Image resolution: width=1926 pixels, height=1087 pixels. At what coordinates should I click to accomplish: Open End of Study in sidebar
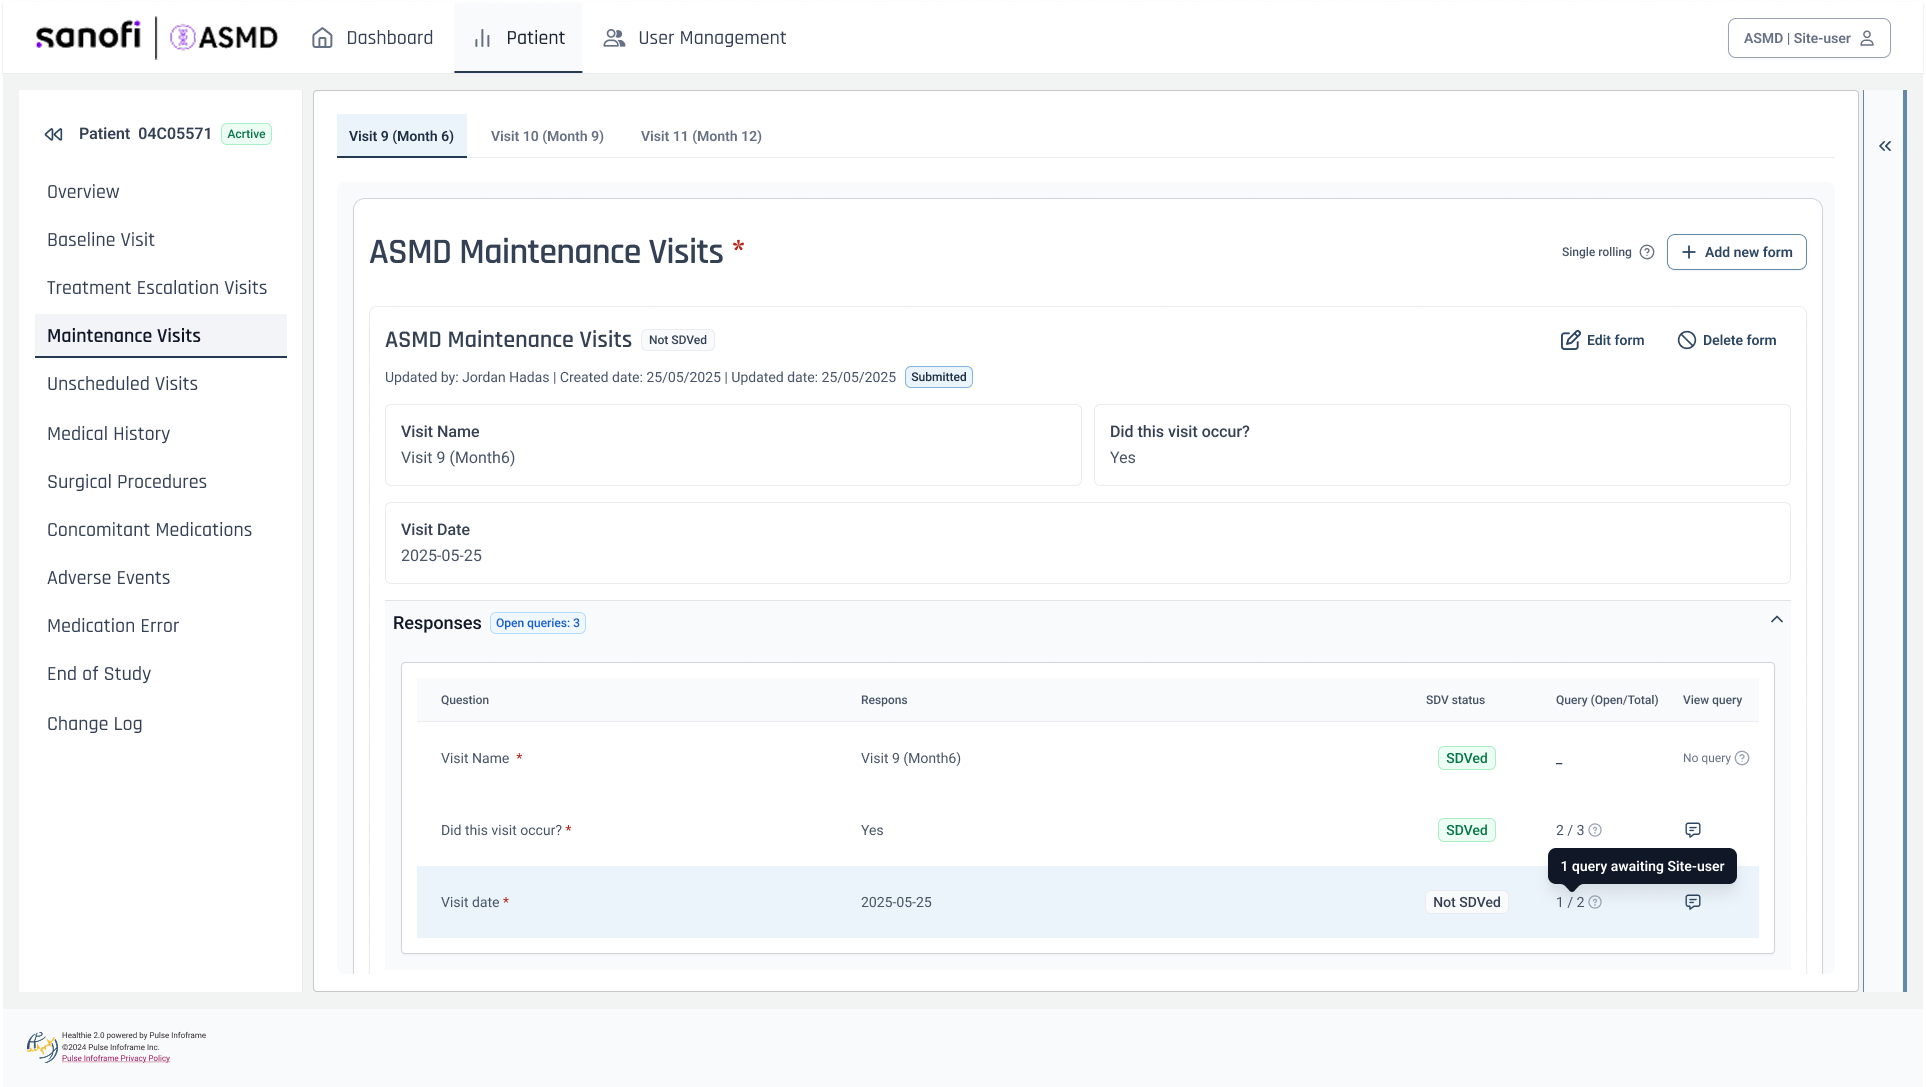click(x=99, y=674)
